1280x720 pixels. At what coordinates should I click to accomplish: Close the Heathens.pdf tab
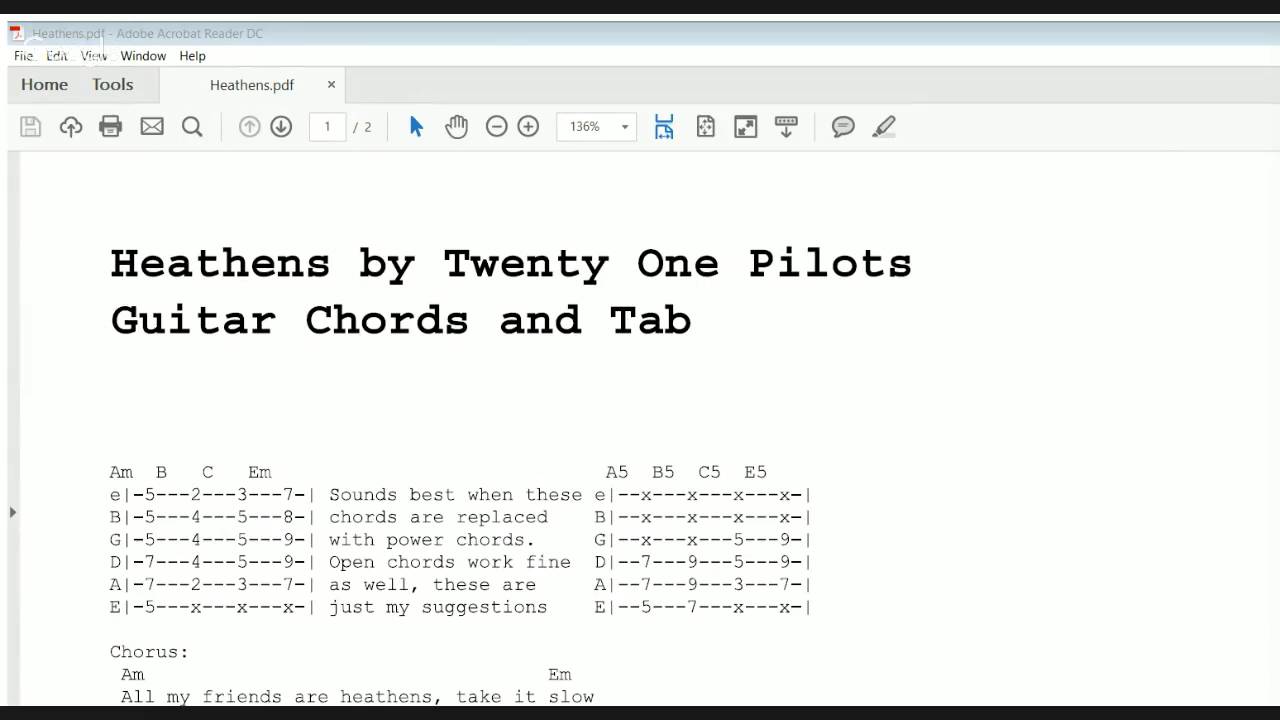[x=331, y=85]
